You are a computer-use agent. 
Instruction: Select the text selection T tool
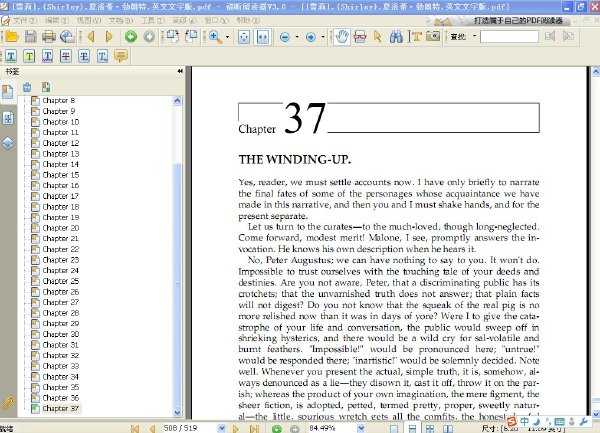coord(416,37)
